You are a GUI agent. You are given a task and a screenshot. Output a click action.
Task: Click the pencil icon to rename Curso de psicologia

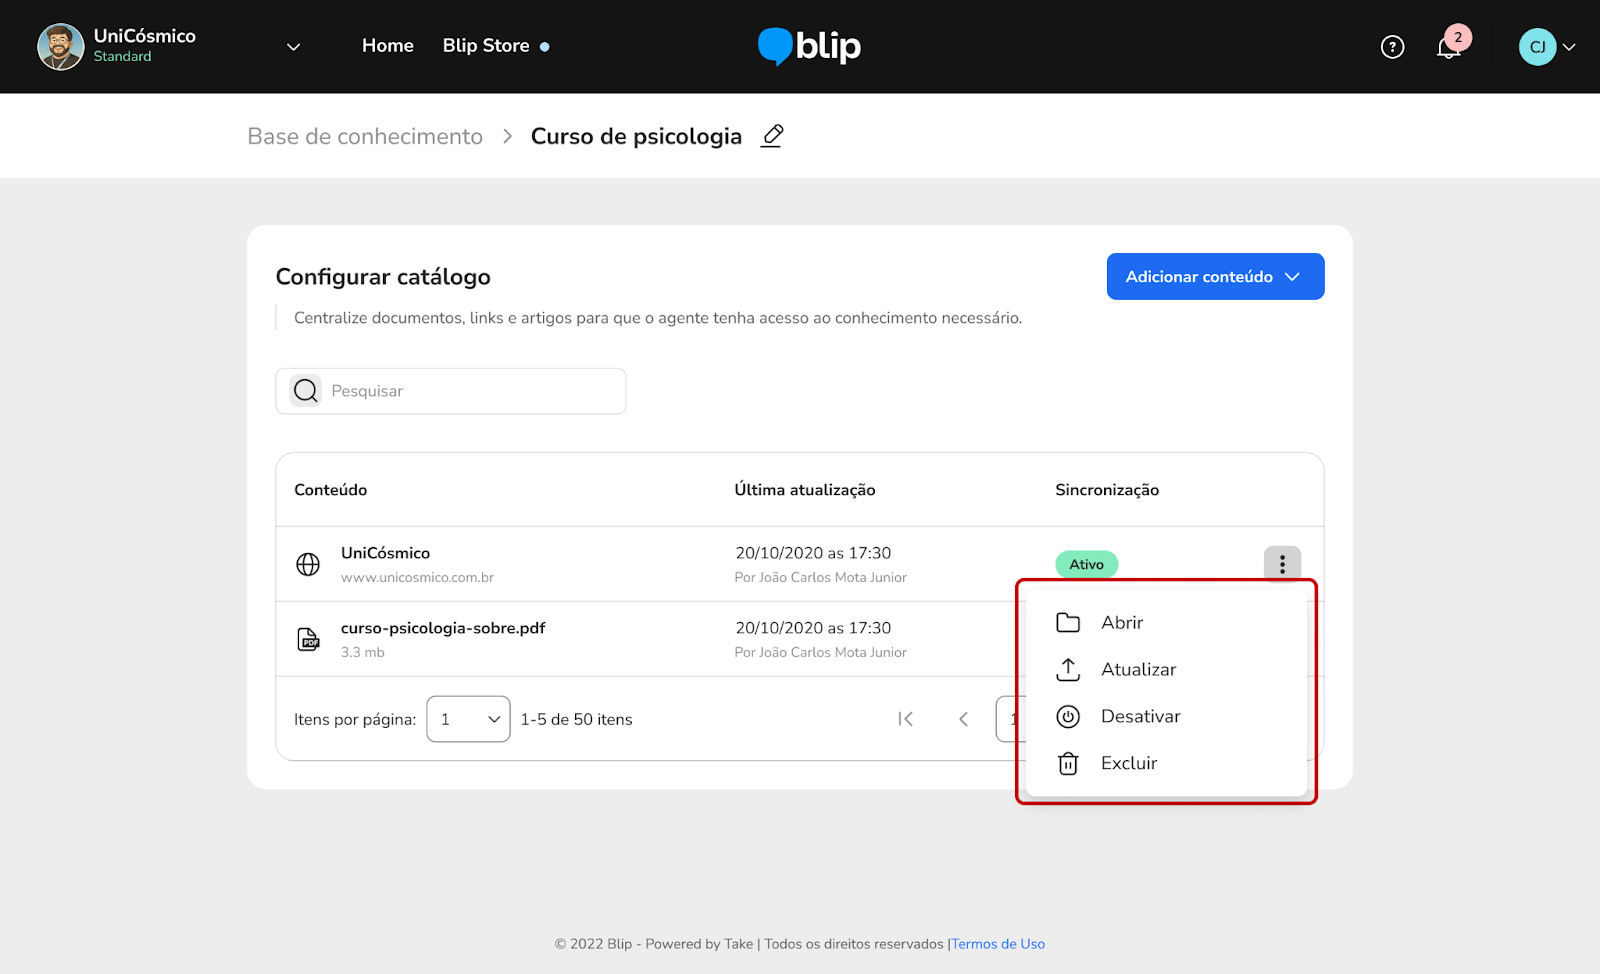[x=772, y=136]
